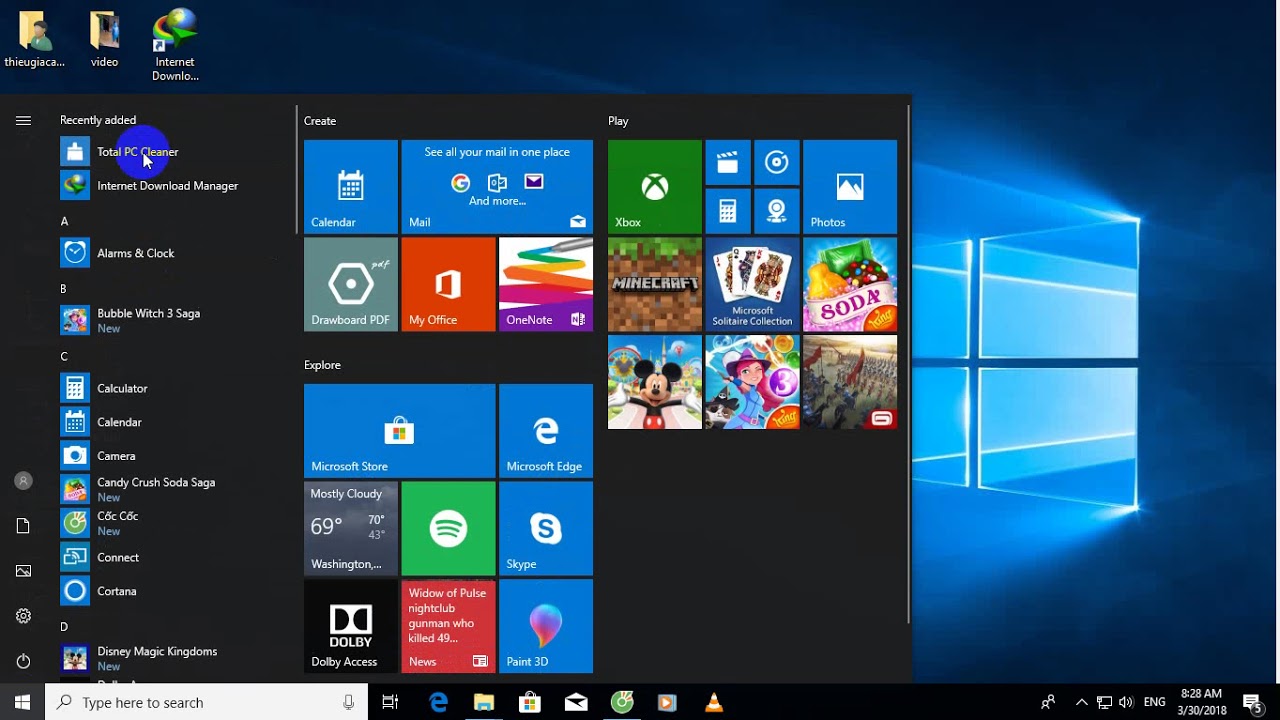Click the Play tile group header
The width and height of the screenshot is (1280, 720).
(618, 121)
